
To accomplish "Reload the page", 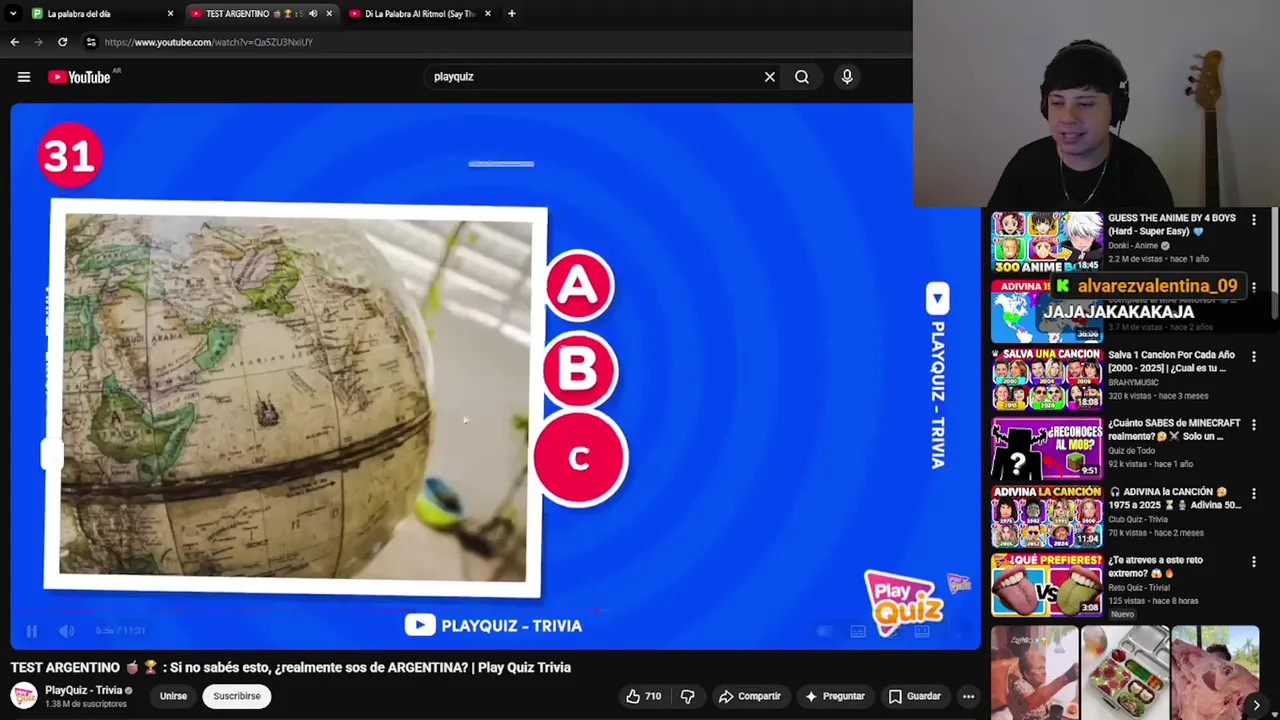I will tap(62, 42).
